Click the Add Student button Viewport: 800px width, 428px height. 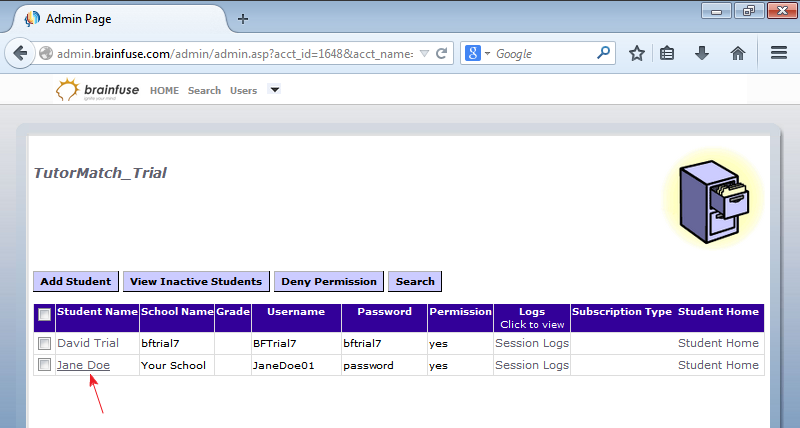76,281
